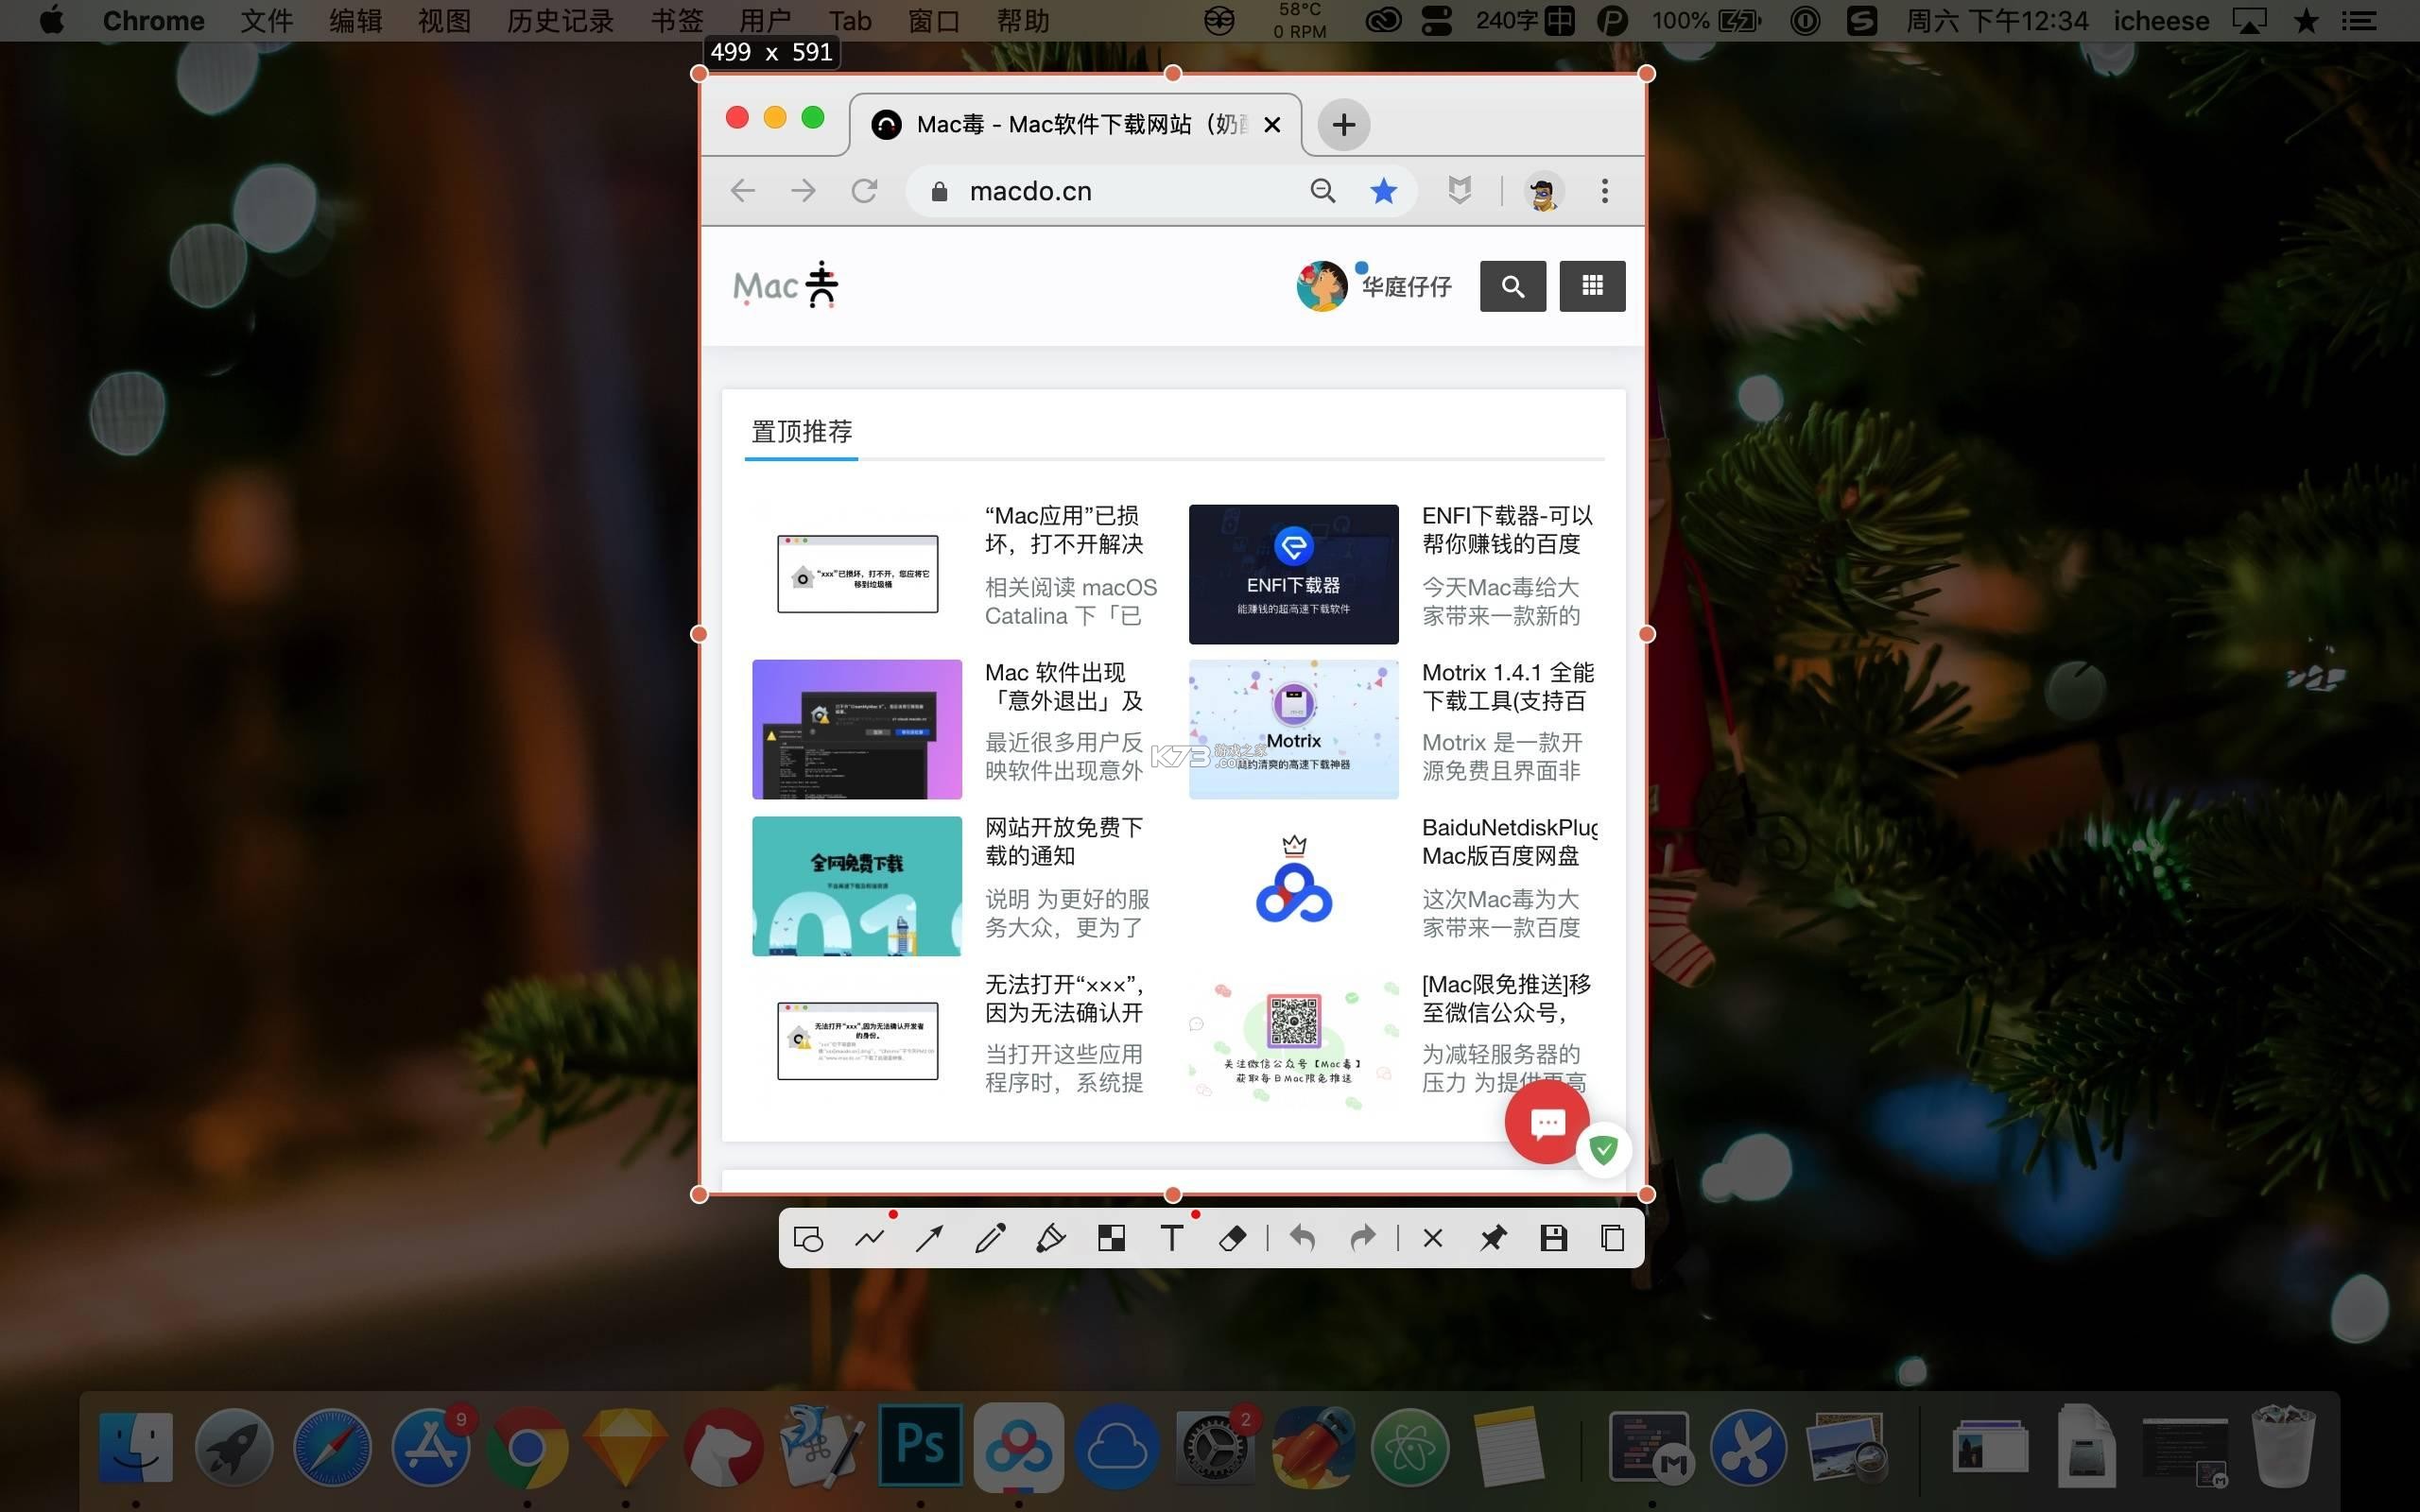The image size is (2420, 1512).
Task: Close the Mac毒 tab
Action: click(1272, 125)
